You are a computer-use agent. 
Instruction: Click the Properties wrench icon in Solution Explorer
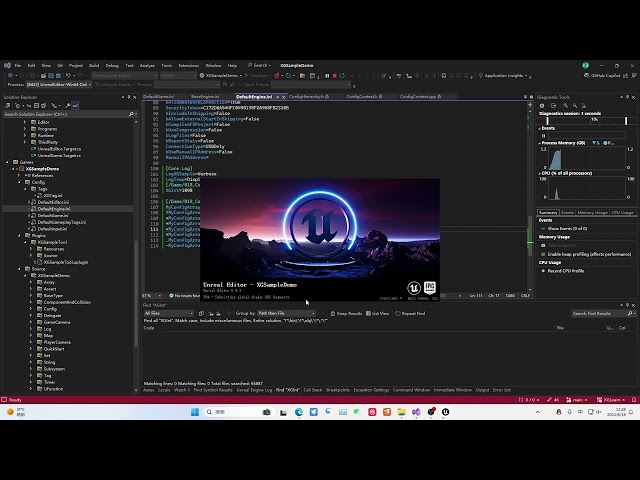pyautogui.click(x=68, y=106)
